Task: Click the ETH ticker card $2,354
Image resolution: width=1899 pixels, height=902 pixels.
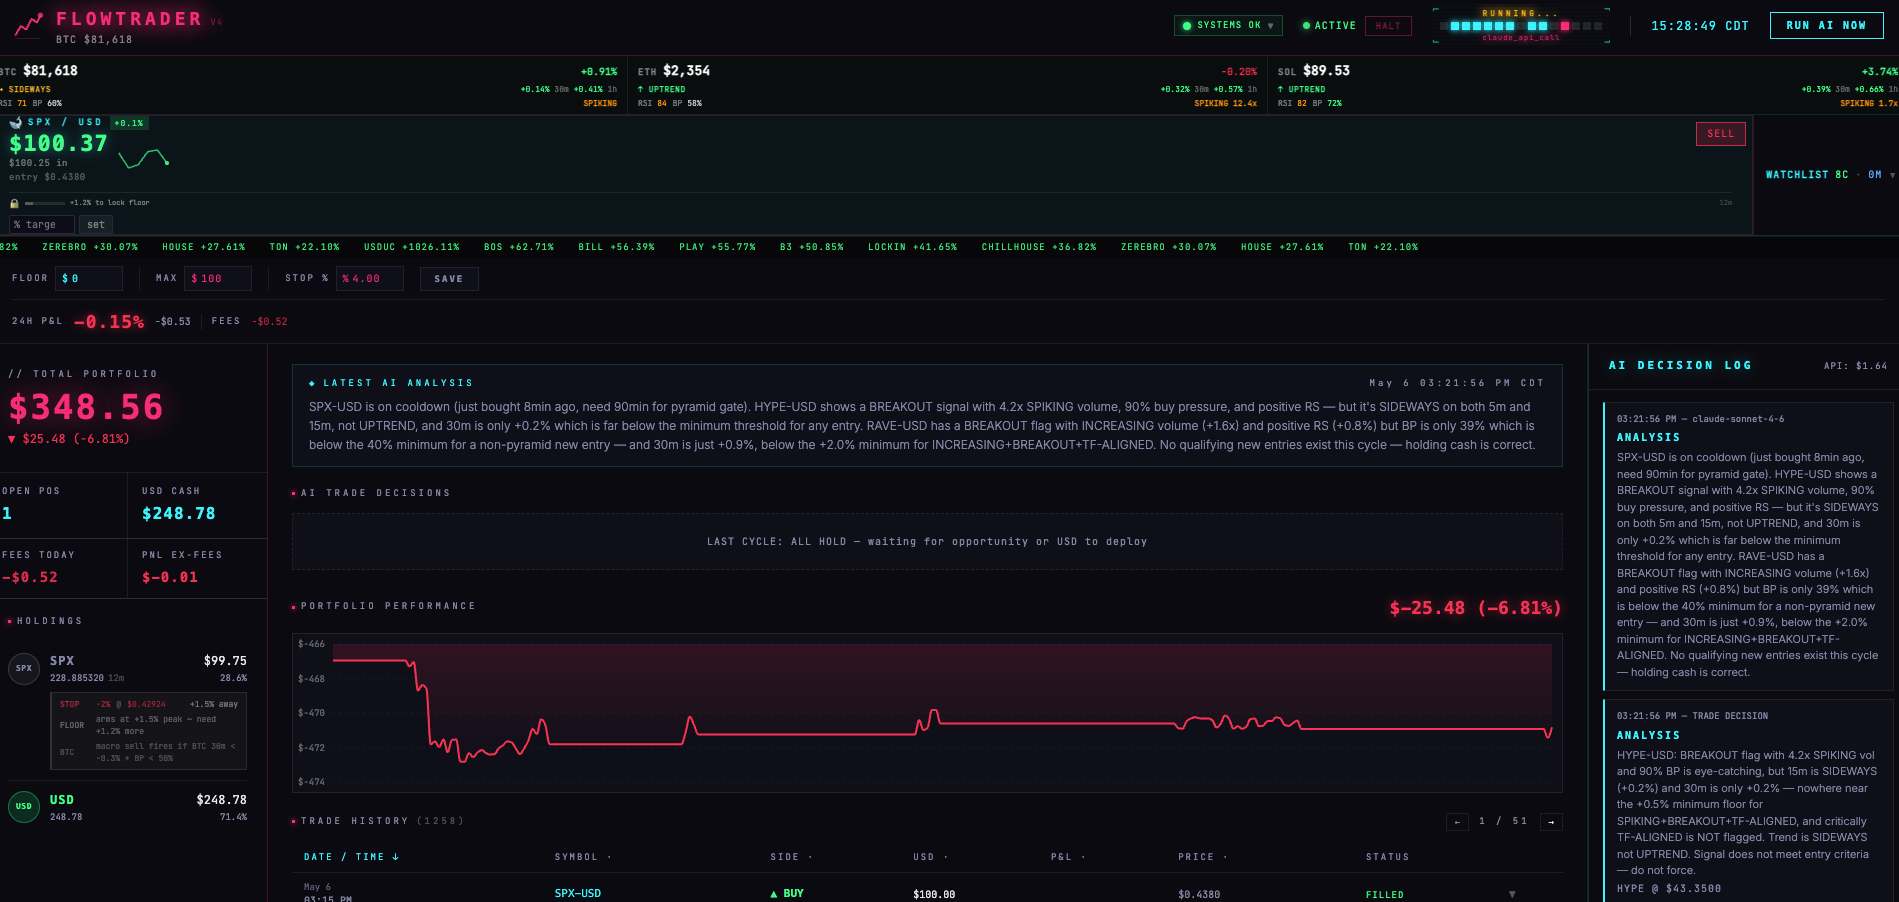Action: (x=947, y=86)
